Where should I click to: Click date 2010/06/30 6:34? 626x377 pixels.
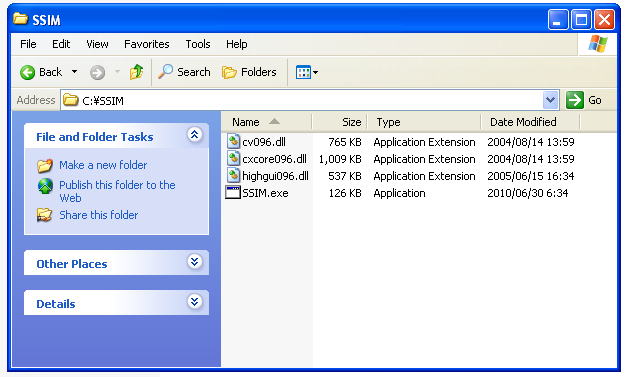click(x=527, y=193)
